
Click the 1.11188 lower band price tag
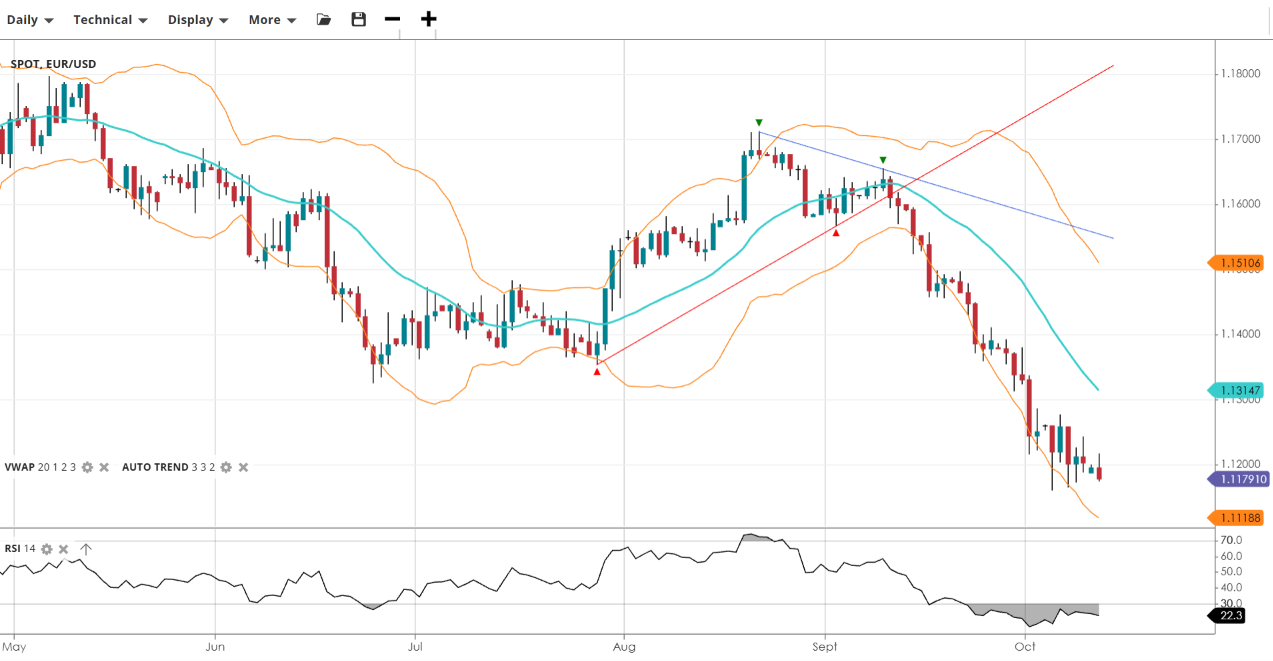(x=1236, y=517)
